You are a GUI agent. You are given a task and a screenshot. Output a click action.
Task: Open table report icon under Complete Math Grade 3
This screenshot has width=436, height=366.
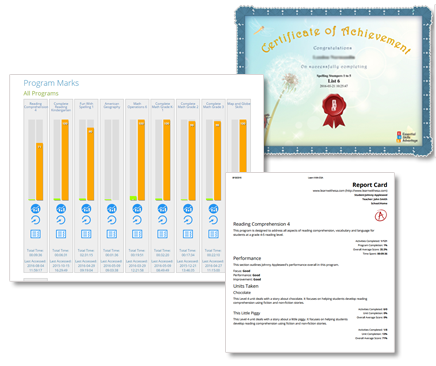(x=213, y=234)
